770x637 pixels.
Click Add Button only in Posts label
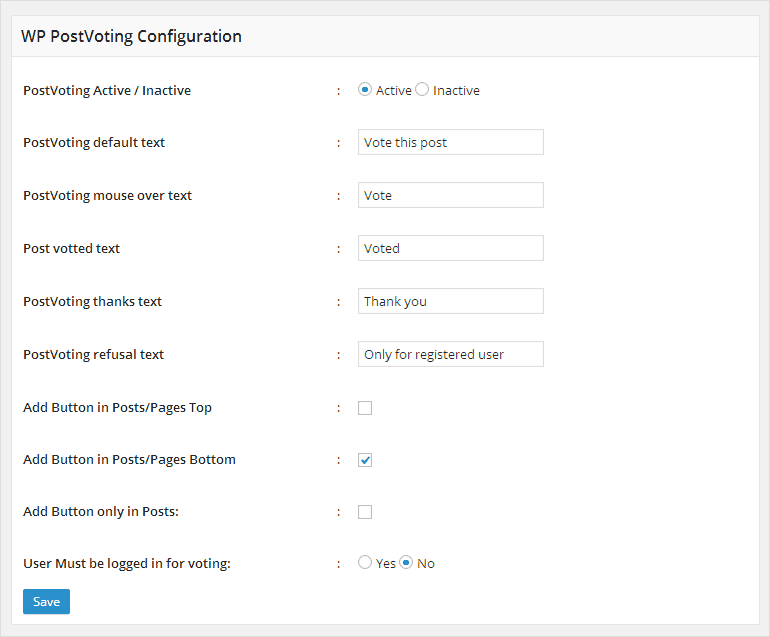click(x=101, y=512)
